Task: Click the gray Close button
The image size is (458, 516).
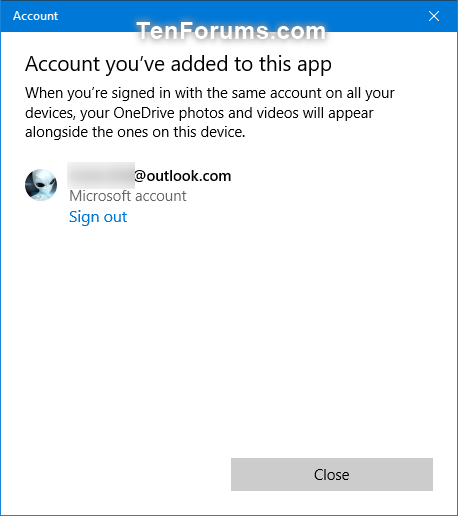Action: (332, 474)
